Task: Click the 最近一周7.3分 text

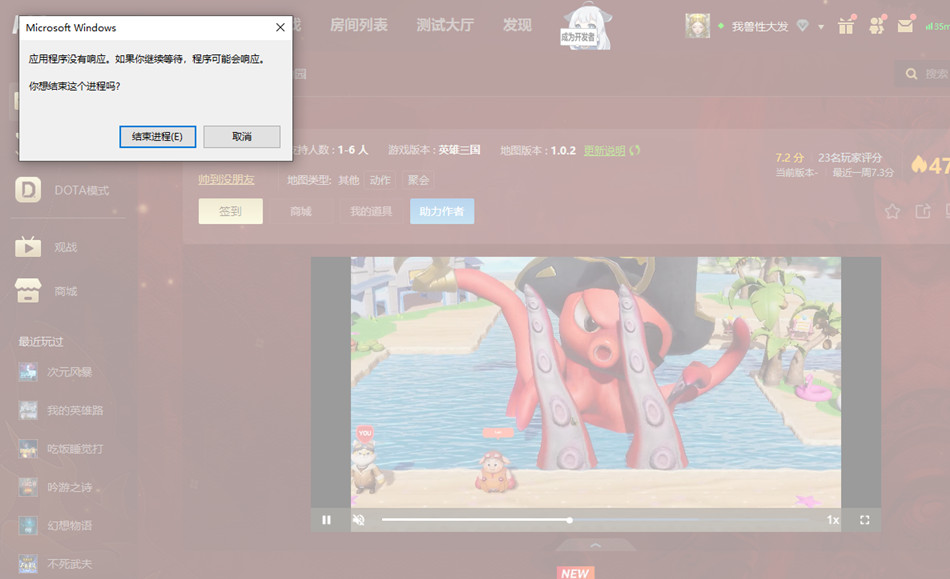Action: (863, 173)
